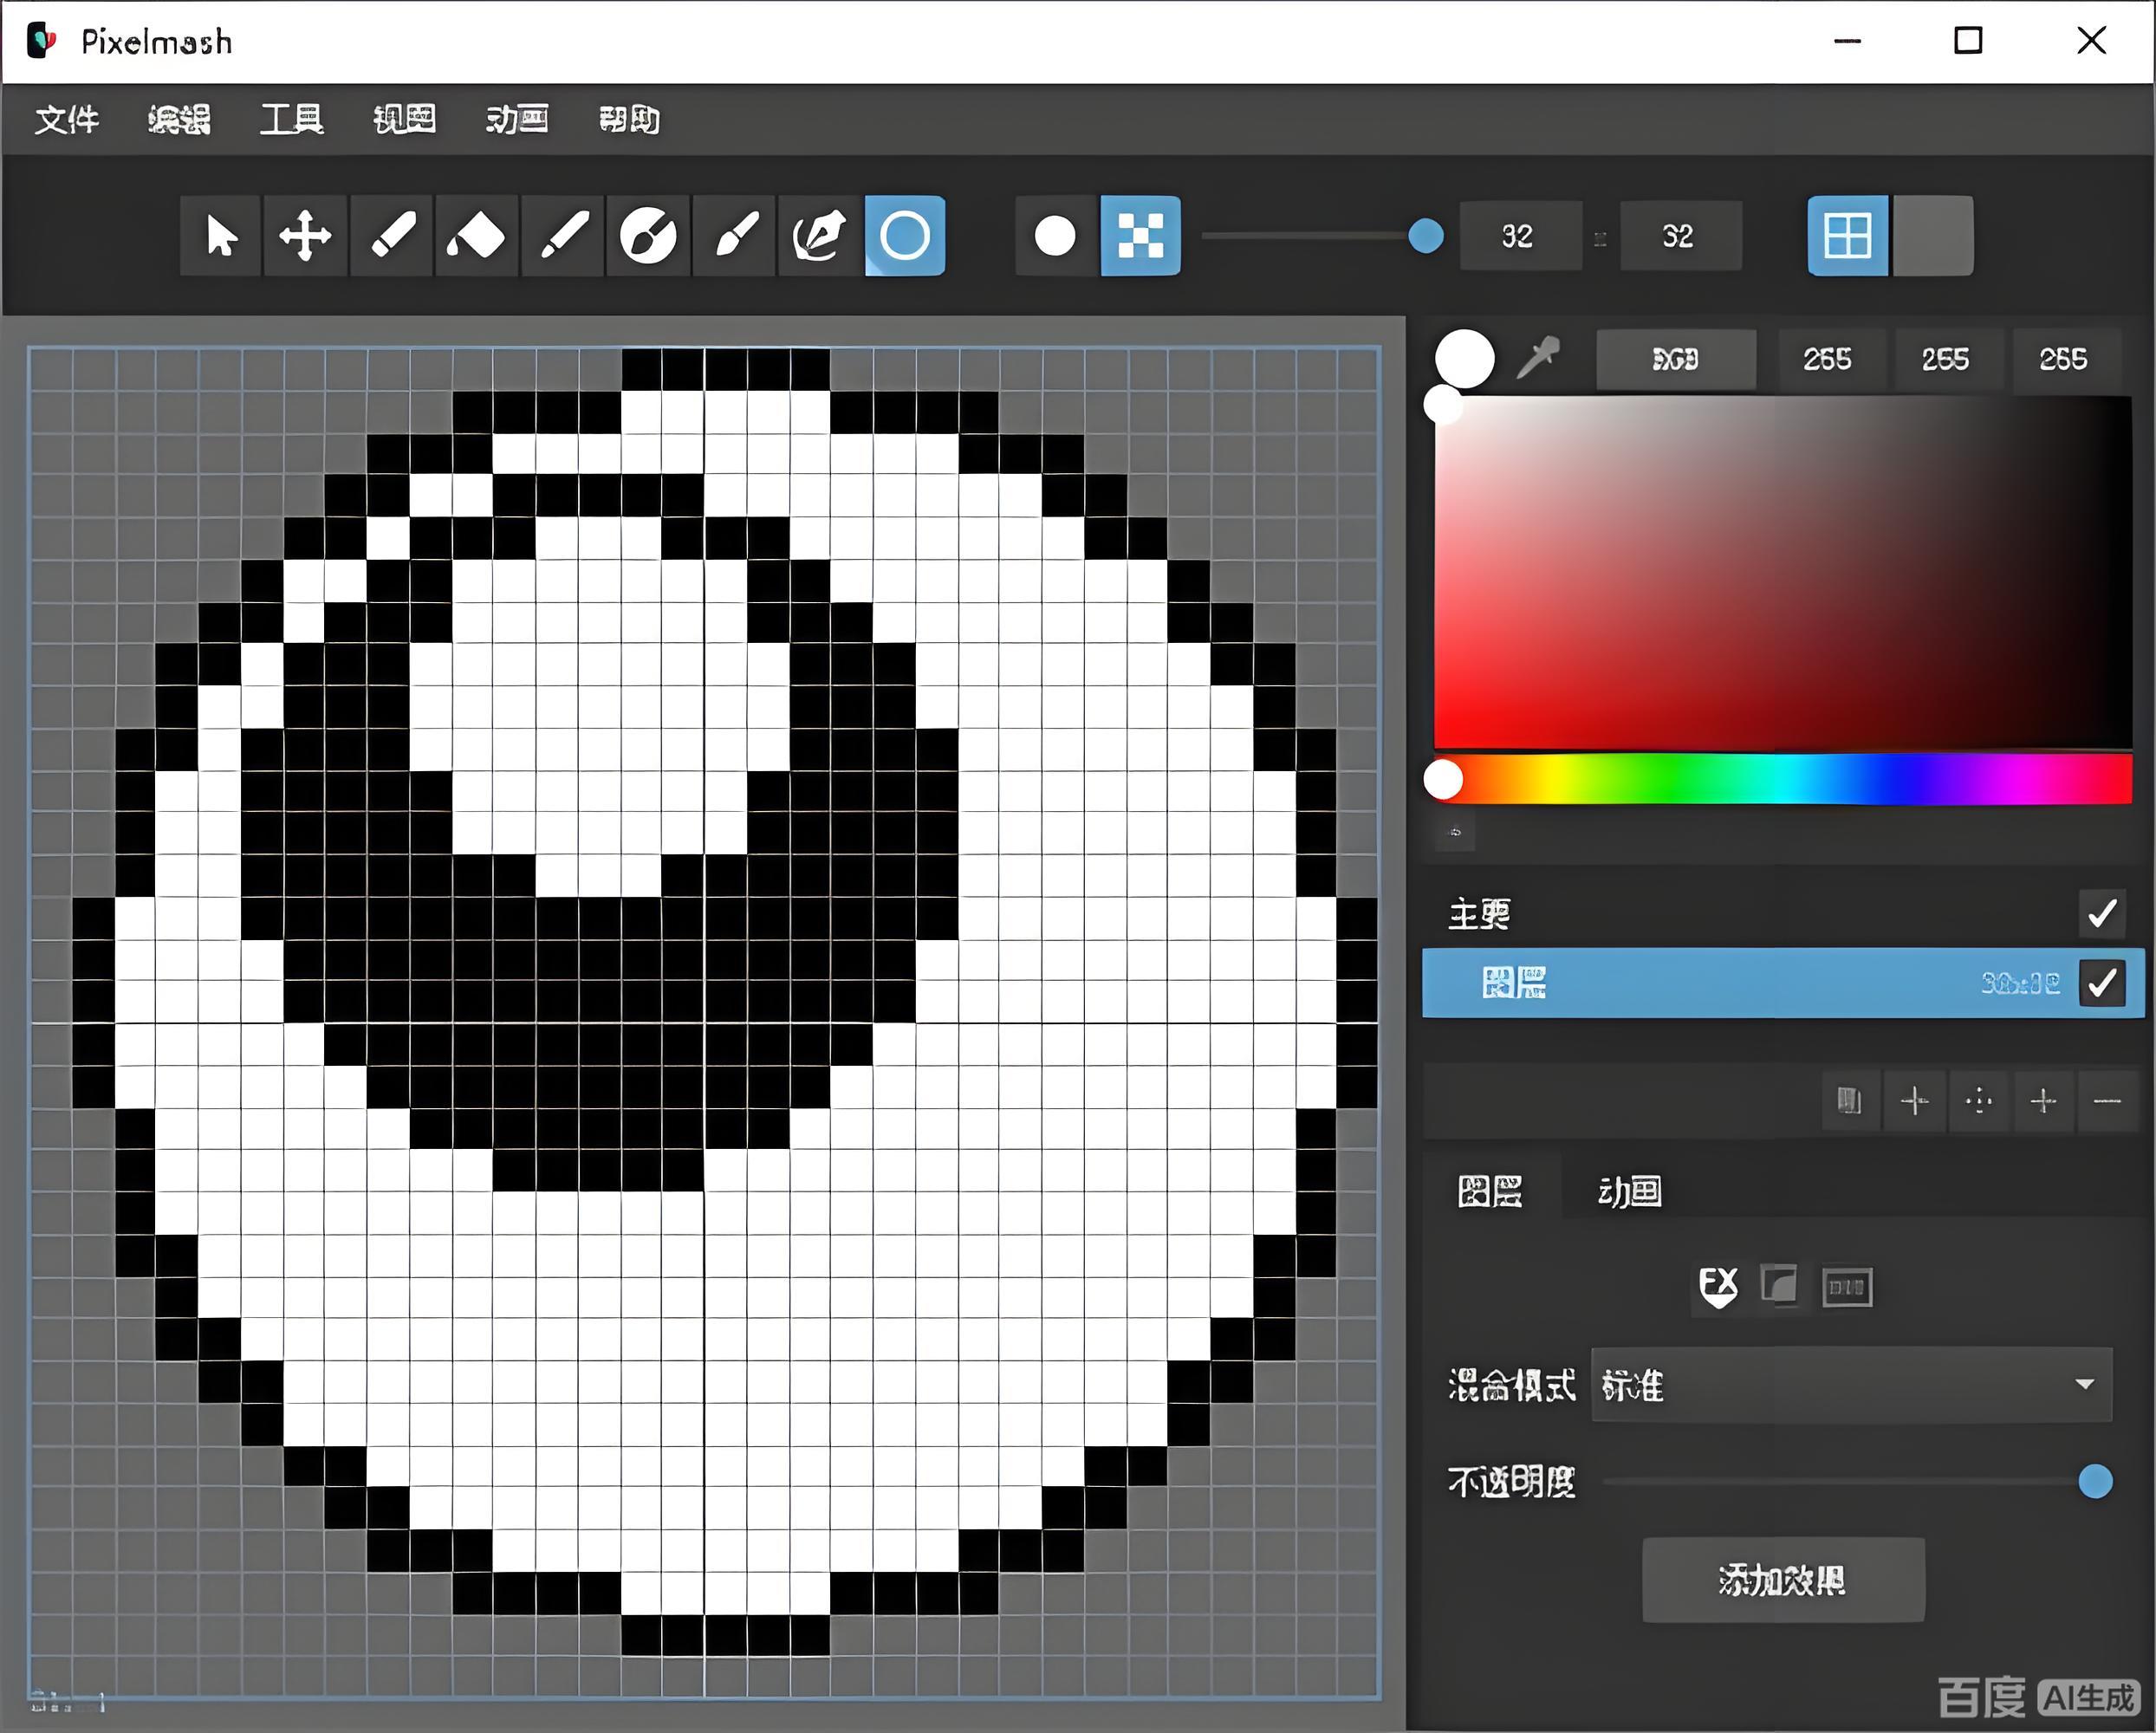Add a new layer with plus button

tap(1915, 1101)
